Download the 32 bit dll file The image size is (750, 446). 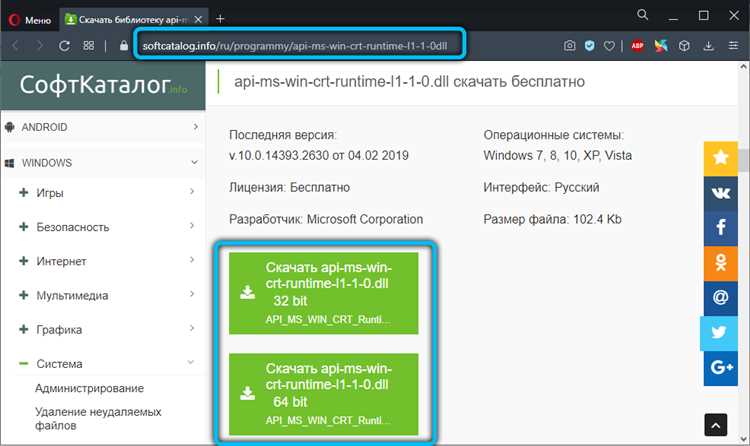pyautogui.click(x=323, y=293)
